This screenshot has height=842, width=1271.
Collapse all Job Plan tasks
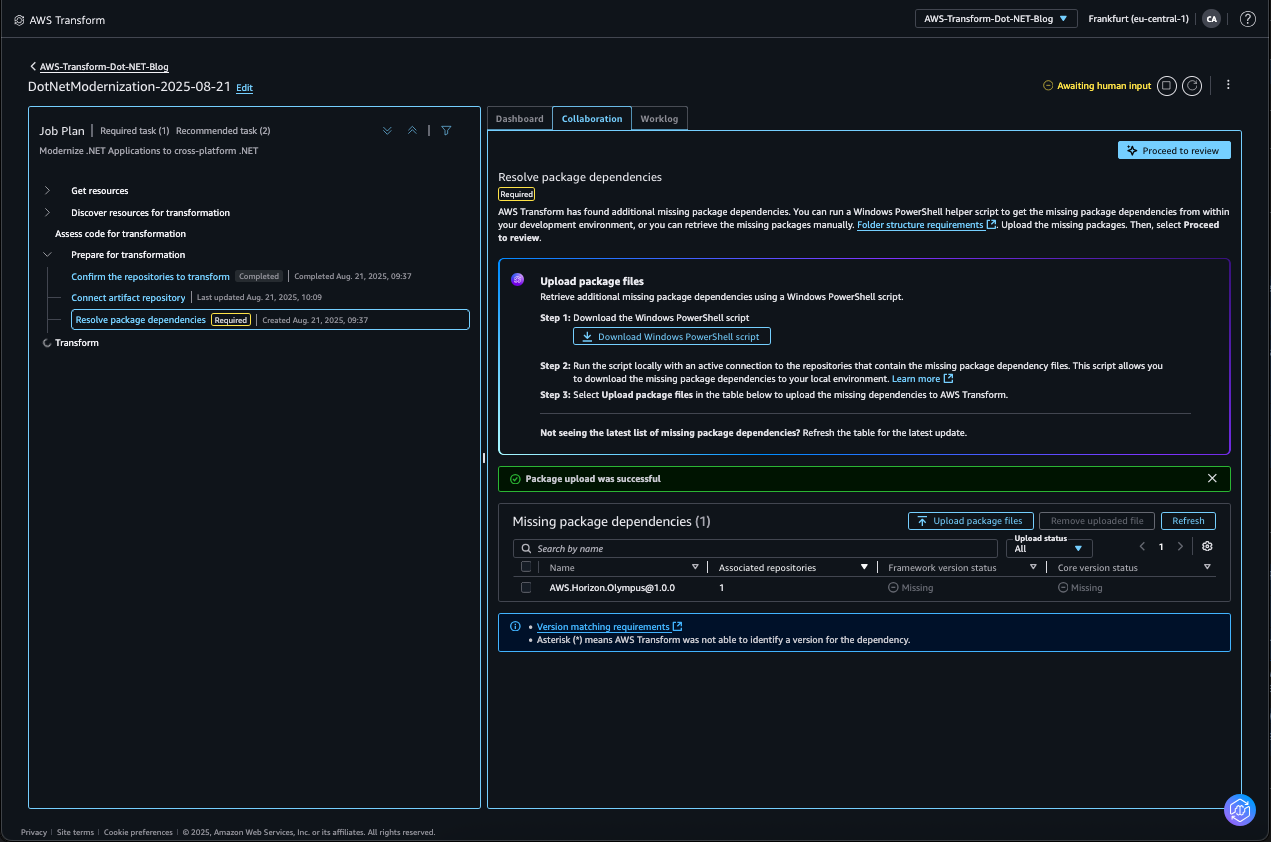412,130
